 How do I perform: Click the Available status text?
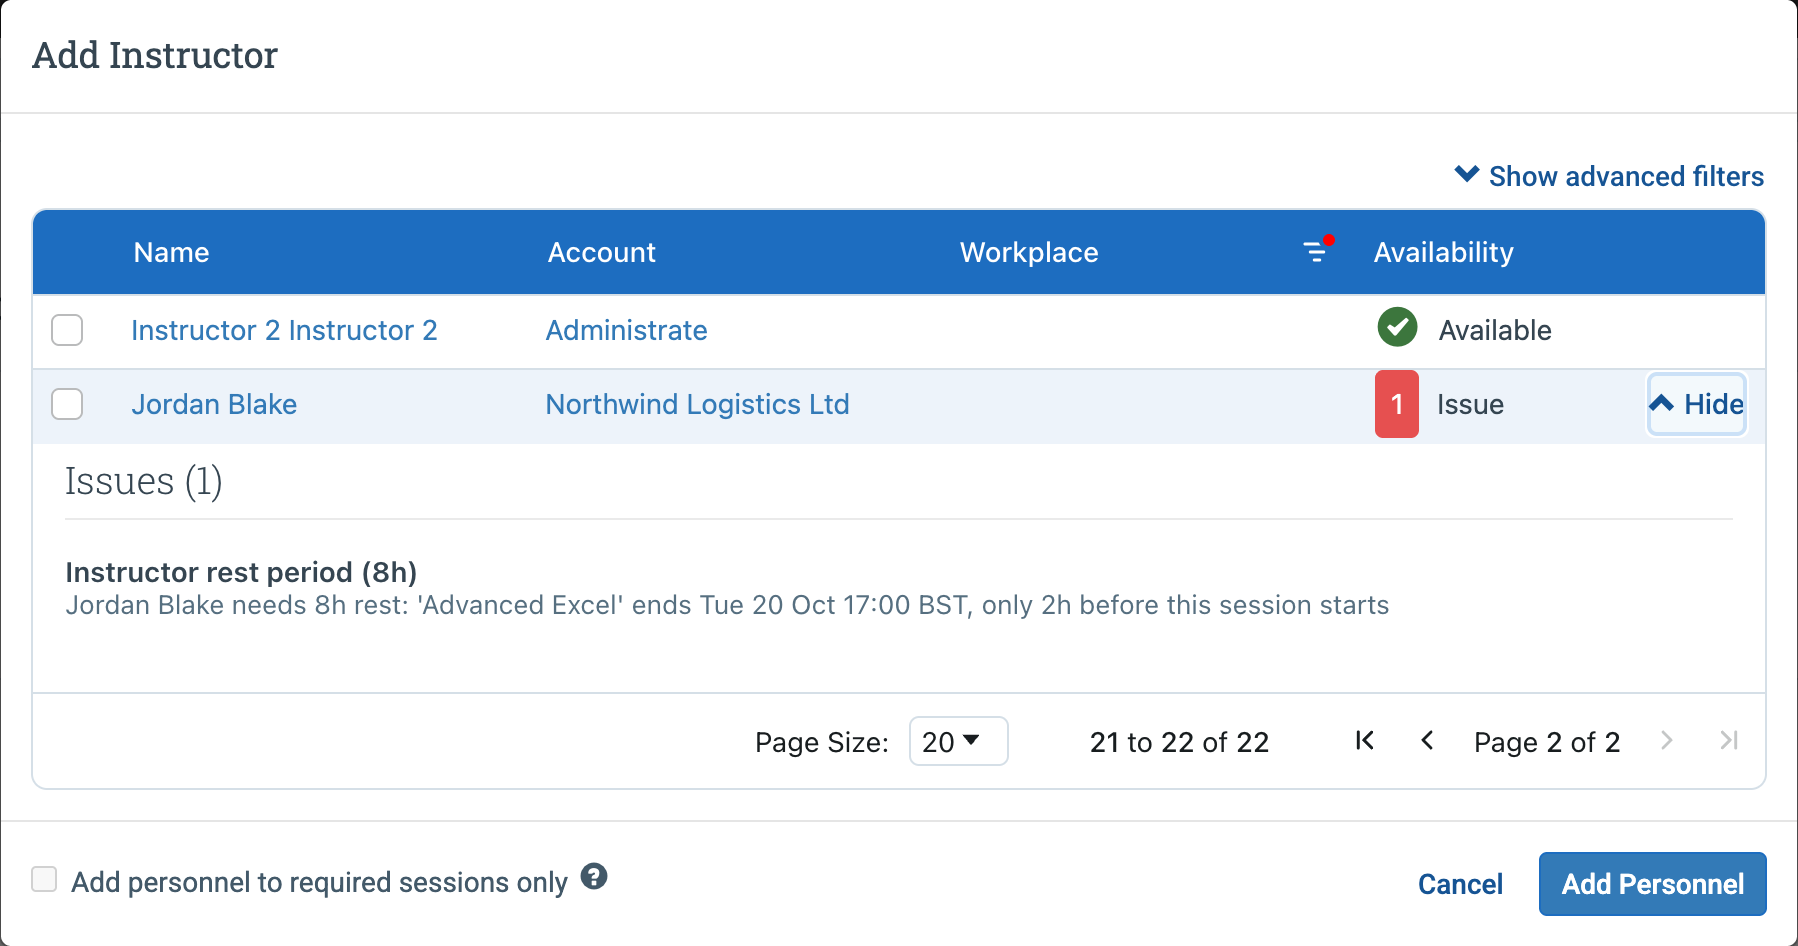coord(1495,330)
